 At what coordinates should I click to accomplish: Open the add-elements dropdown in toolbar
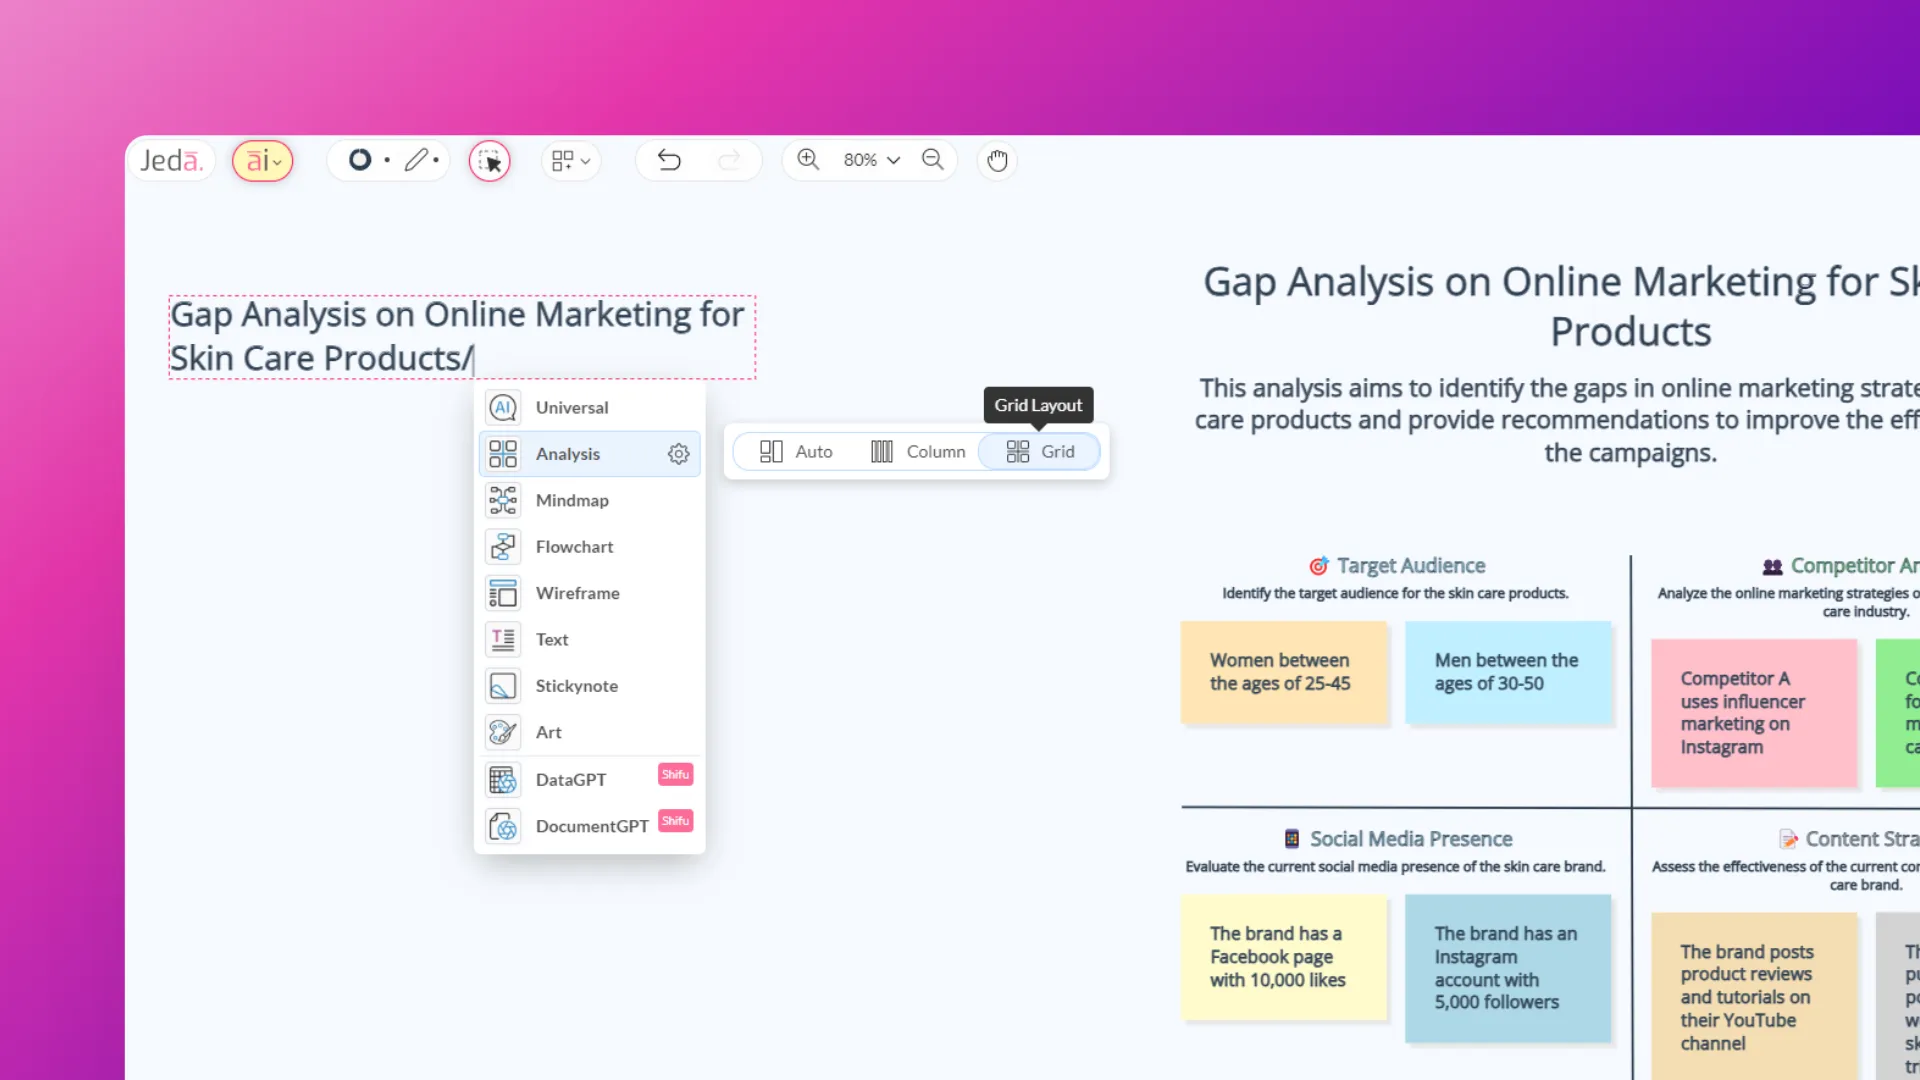coord(570,160)
